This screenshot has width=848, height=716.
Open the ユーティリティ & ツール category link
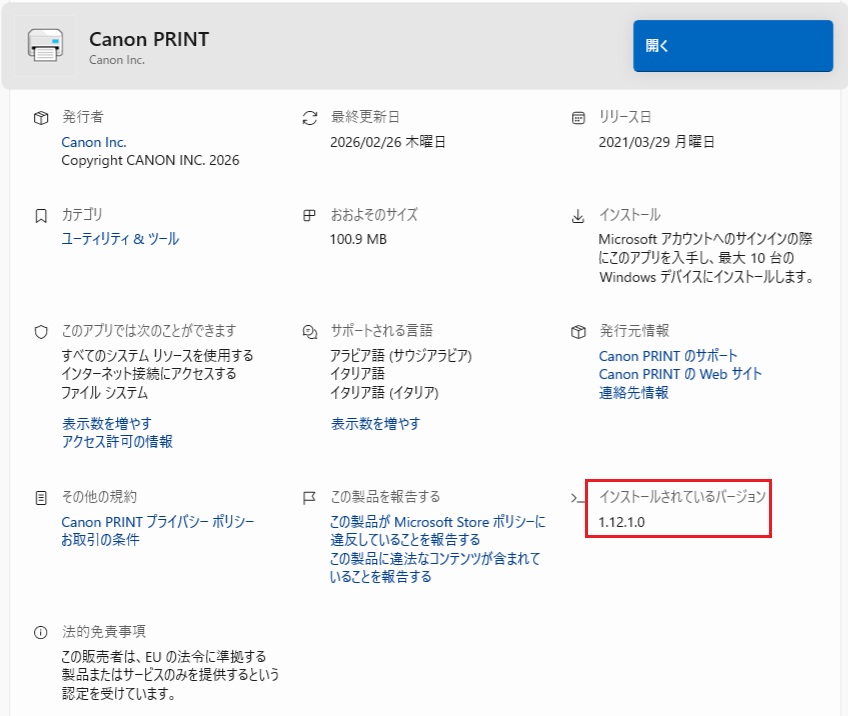(x=120, y=238)
